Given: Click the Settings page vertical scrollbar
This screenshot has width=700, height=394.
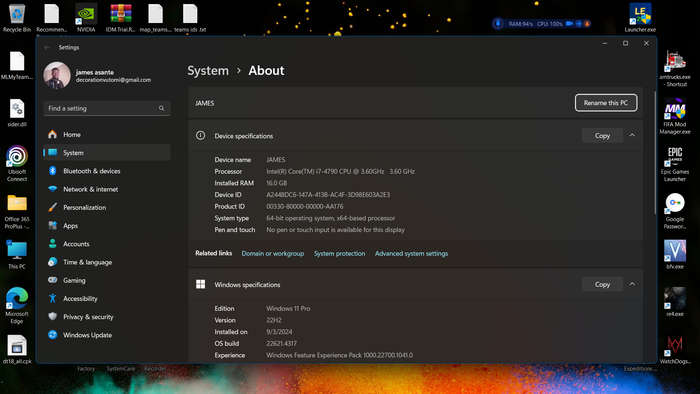Looking at the screenshot, I should point(655,152).
